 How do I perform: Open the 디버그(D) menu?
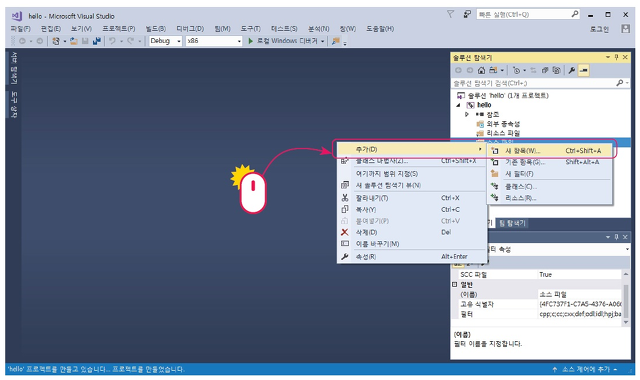pos(190,29)
